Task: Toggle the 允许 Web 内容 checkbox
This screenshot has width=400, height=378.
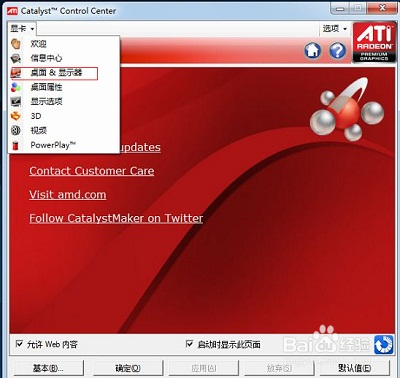Action: (x=20, y=343)
